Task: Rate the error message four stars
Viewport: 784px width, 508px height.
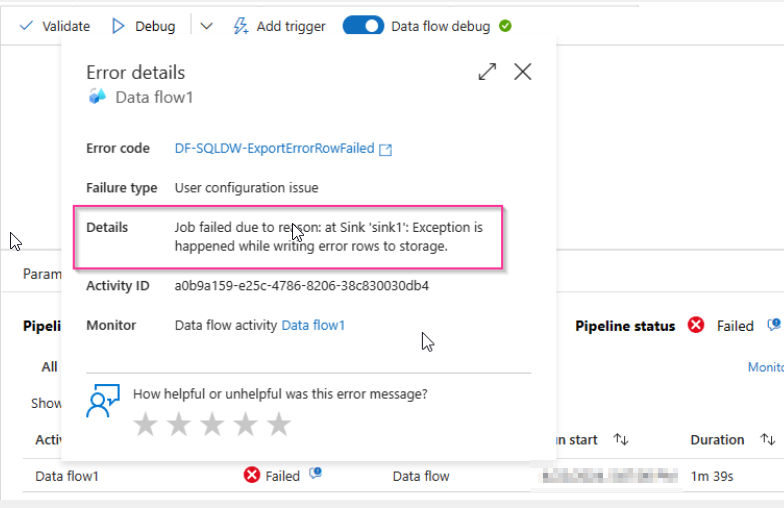Action: point(246,424)
